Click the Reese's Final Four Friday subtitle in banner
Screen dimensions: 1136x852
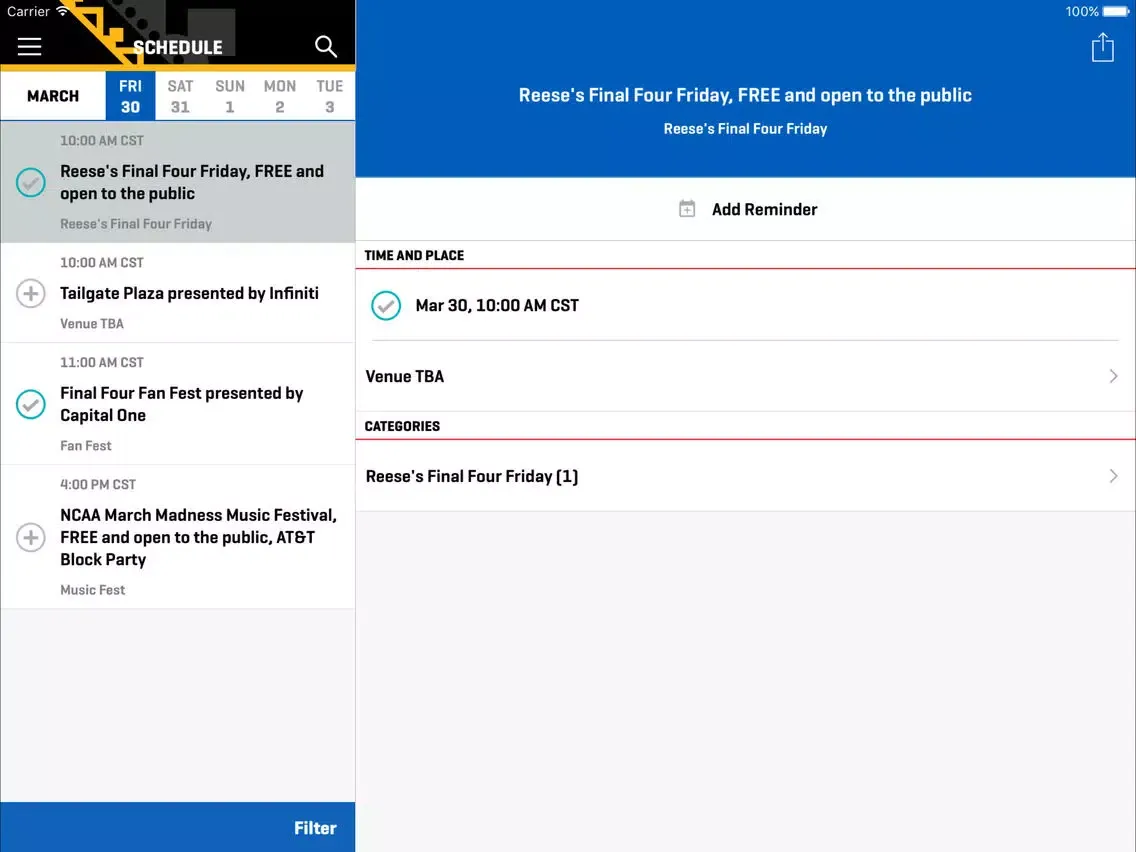(746, 129)
